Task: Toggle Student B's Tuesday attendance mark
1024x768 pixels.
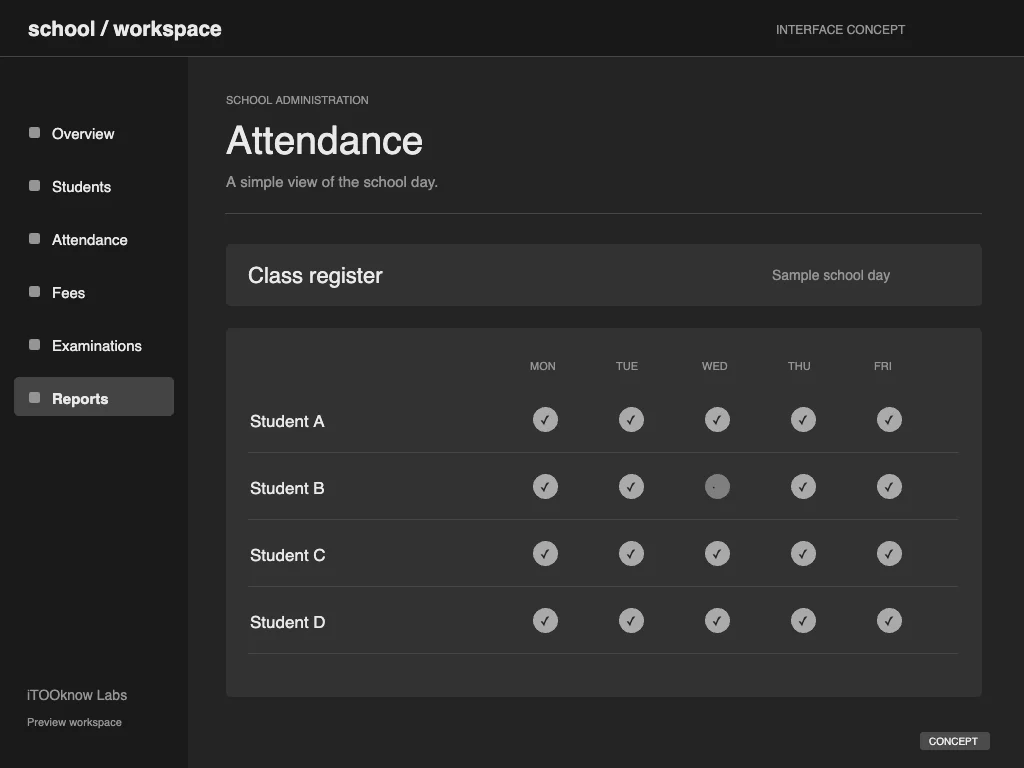Action: click(632, 487)
